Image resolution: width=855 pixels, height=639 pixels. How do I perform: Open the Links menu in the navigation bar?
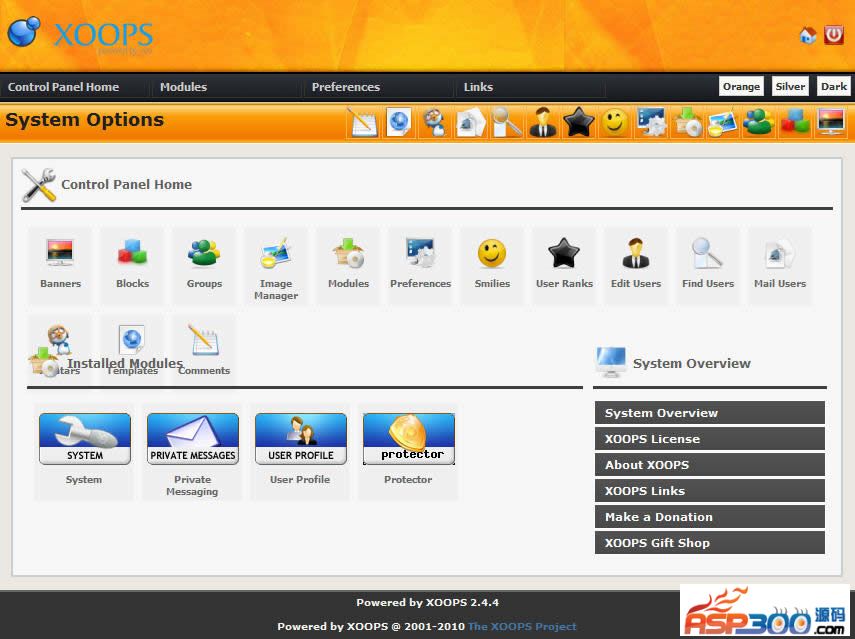(x=478, y=87)
